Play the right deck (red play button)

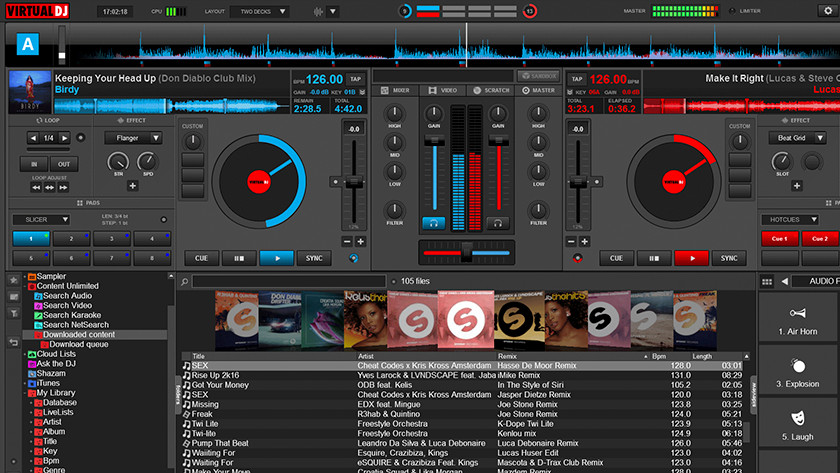pos(692,258)
